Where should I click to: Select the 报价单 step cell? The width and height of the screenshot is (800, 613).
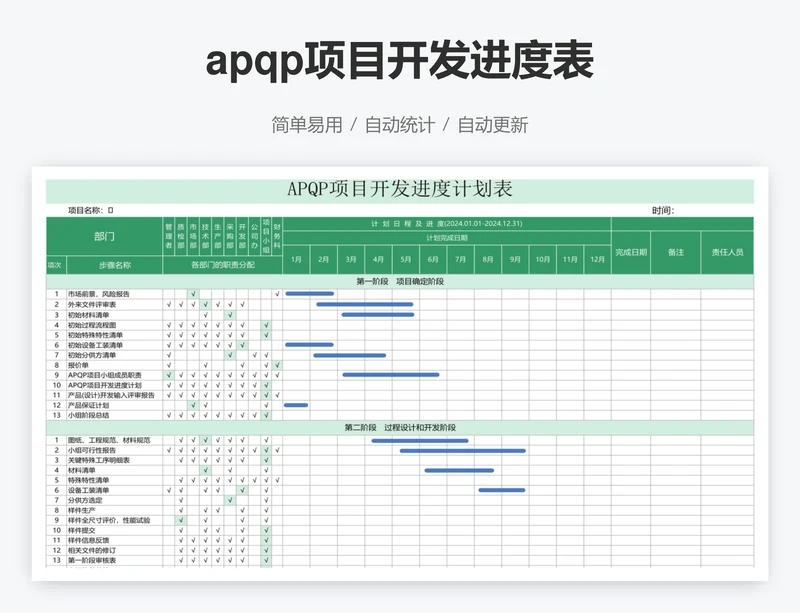[x=114, y=365]
